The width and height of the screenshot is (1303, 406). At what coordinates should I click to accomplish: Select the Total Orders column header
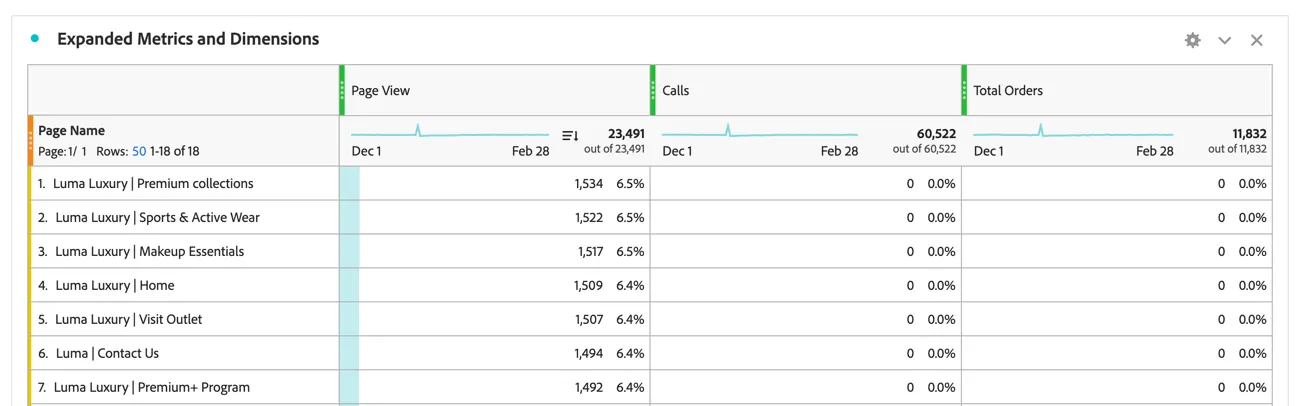[x=1117, y=90]
